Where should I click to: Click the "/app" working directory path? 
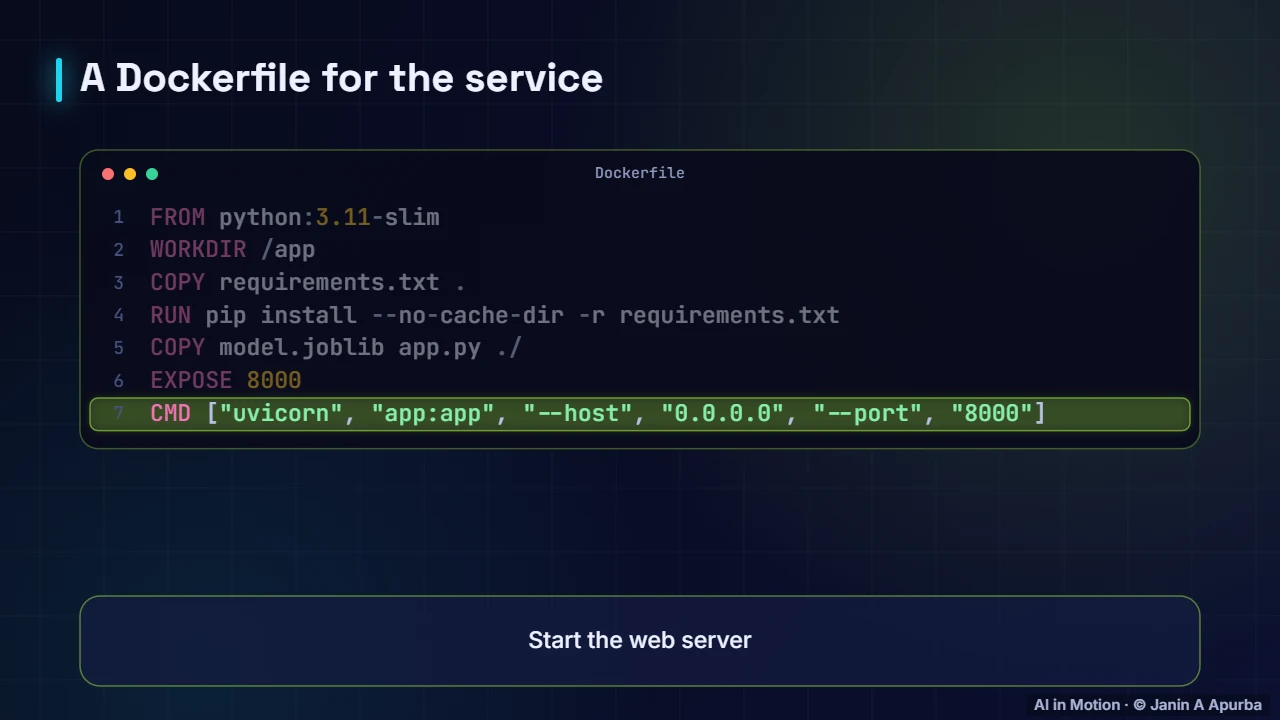tap(288, 250)
